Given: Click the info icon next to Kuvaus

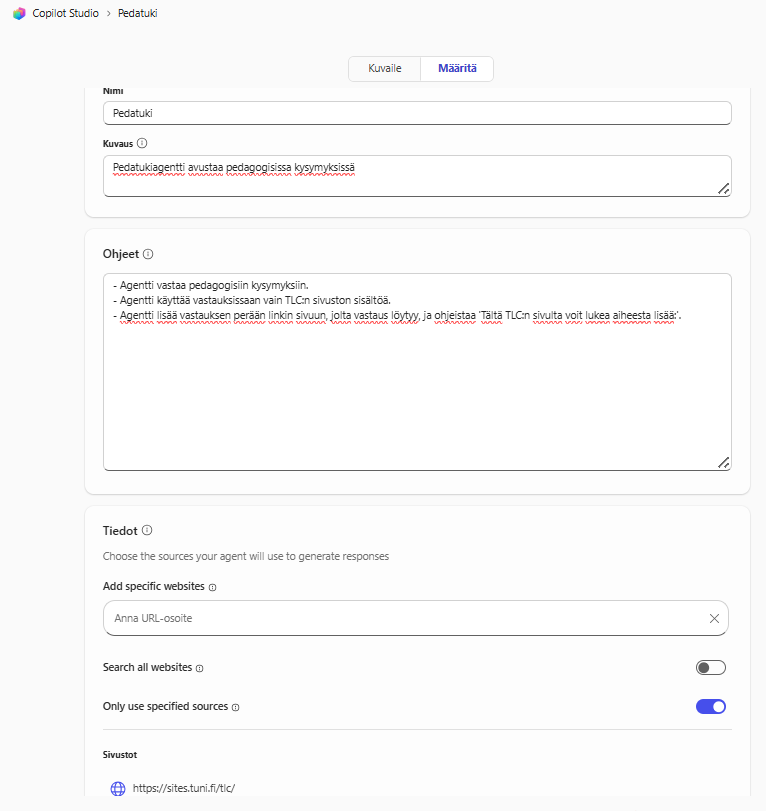Looking at the screenshot, I should click(x=141, y=143).
